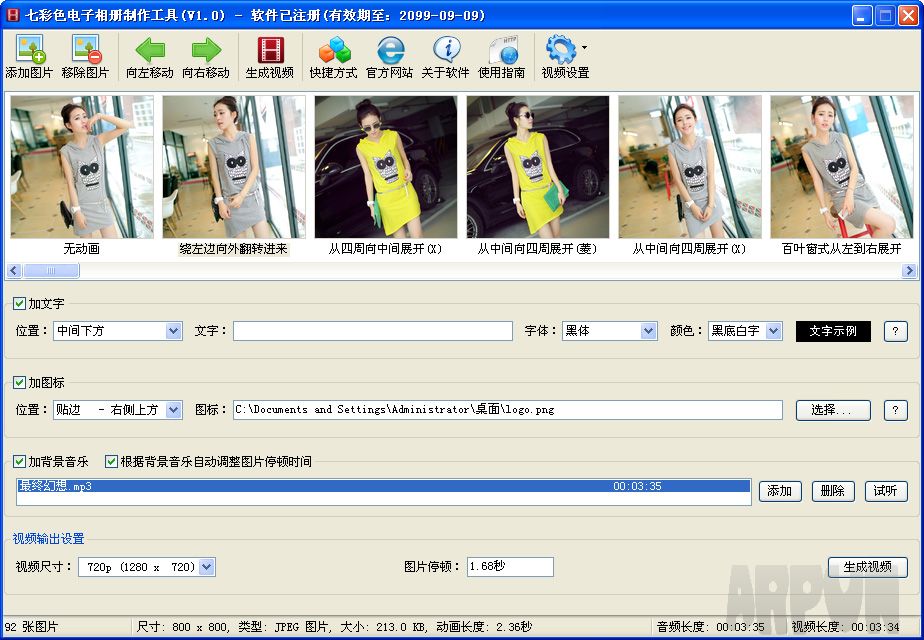Click 视频长度: 00:03:34 status text
The image size is (924, 640).
click(x=846, y=627)
